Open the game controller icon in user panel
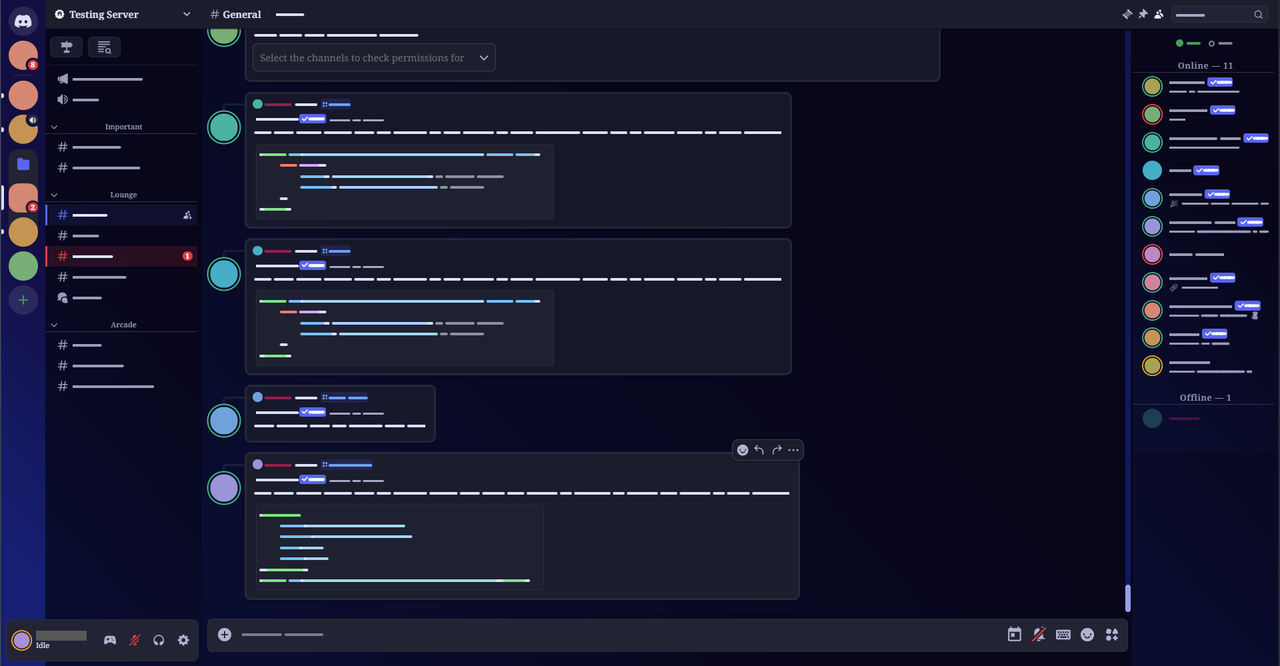The width and height of the screenshot is (1280, 666). pyautogui.click(x=110, y=640)
